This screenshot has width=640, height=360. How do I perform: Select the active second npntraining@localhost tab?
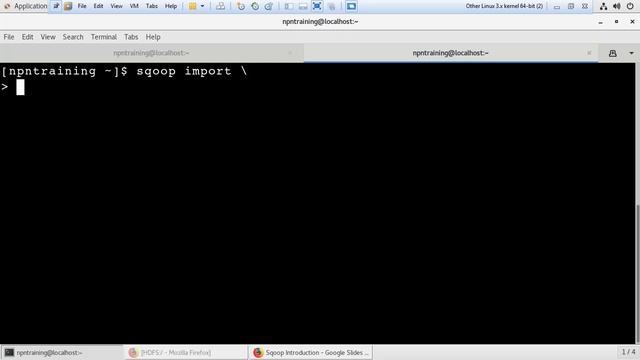(x=451, y=53)
